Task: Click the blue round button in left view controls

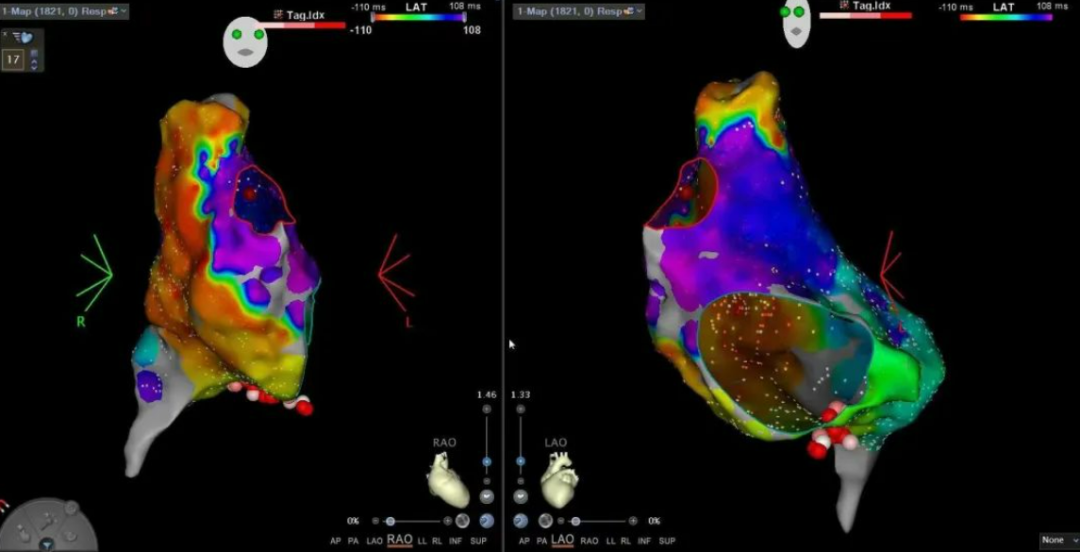Action: (x=486, y=521)
